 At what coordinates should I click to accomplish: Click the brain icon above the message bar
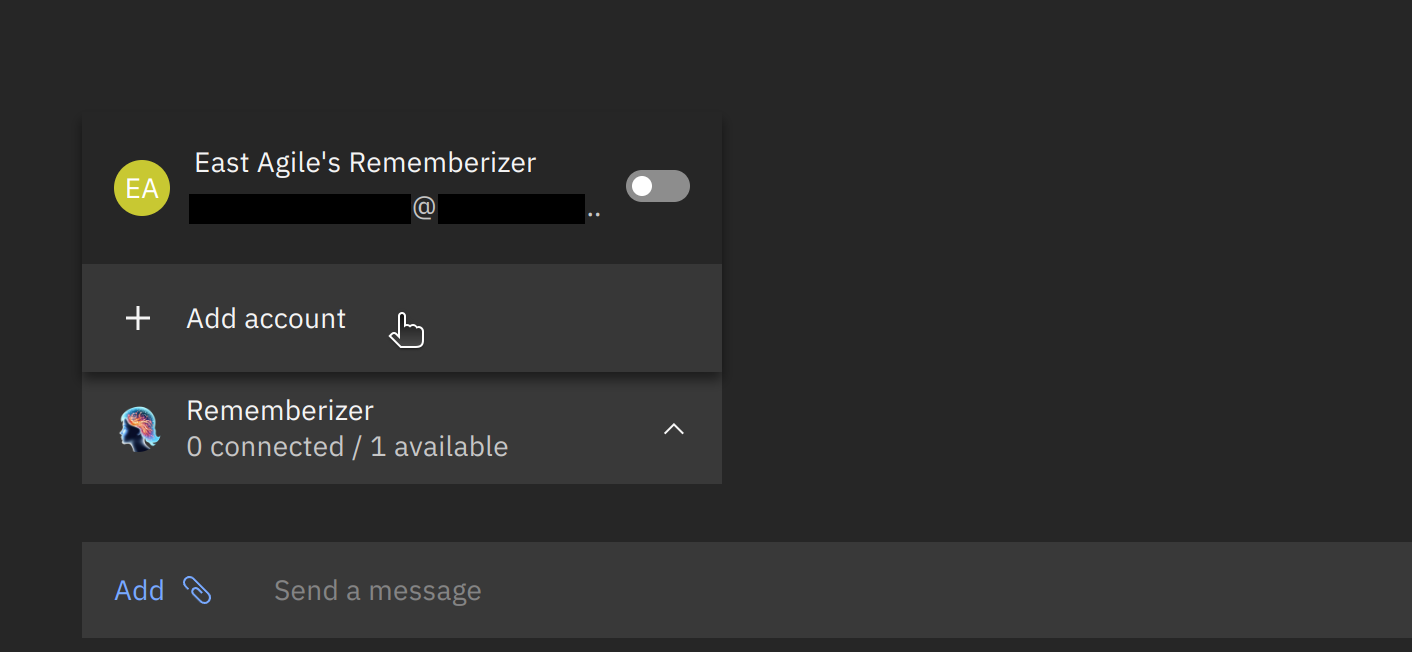coord(139,428)
